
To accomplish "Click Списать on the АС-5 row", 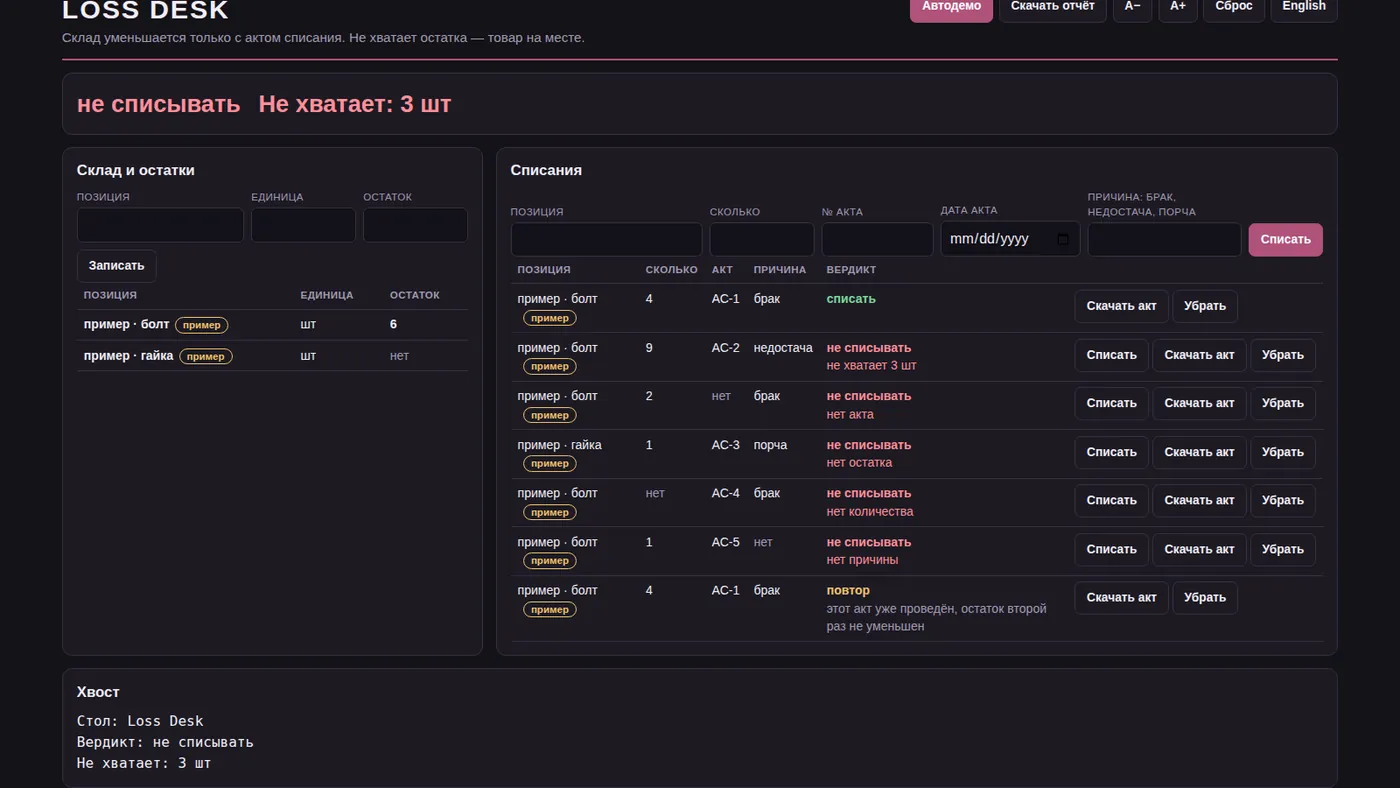I will click(1111, 549).
